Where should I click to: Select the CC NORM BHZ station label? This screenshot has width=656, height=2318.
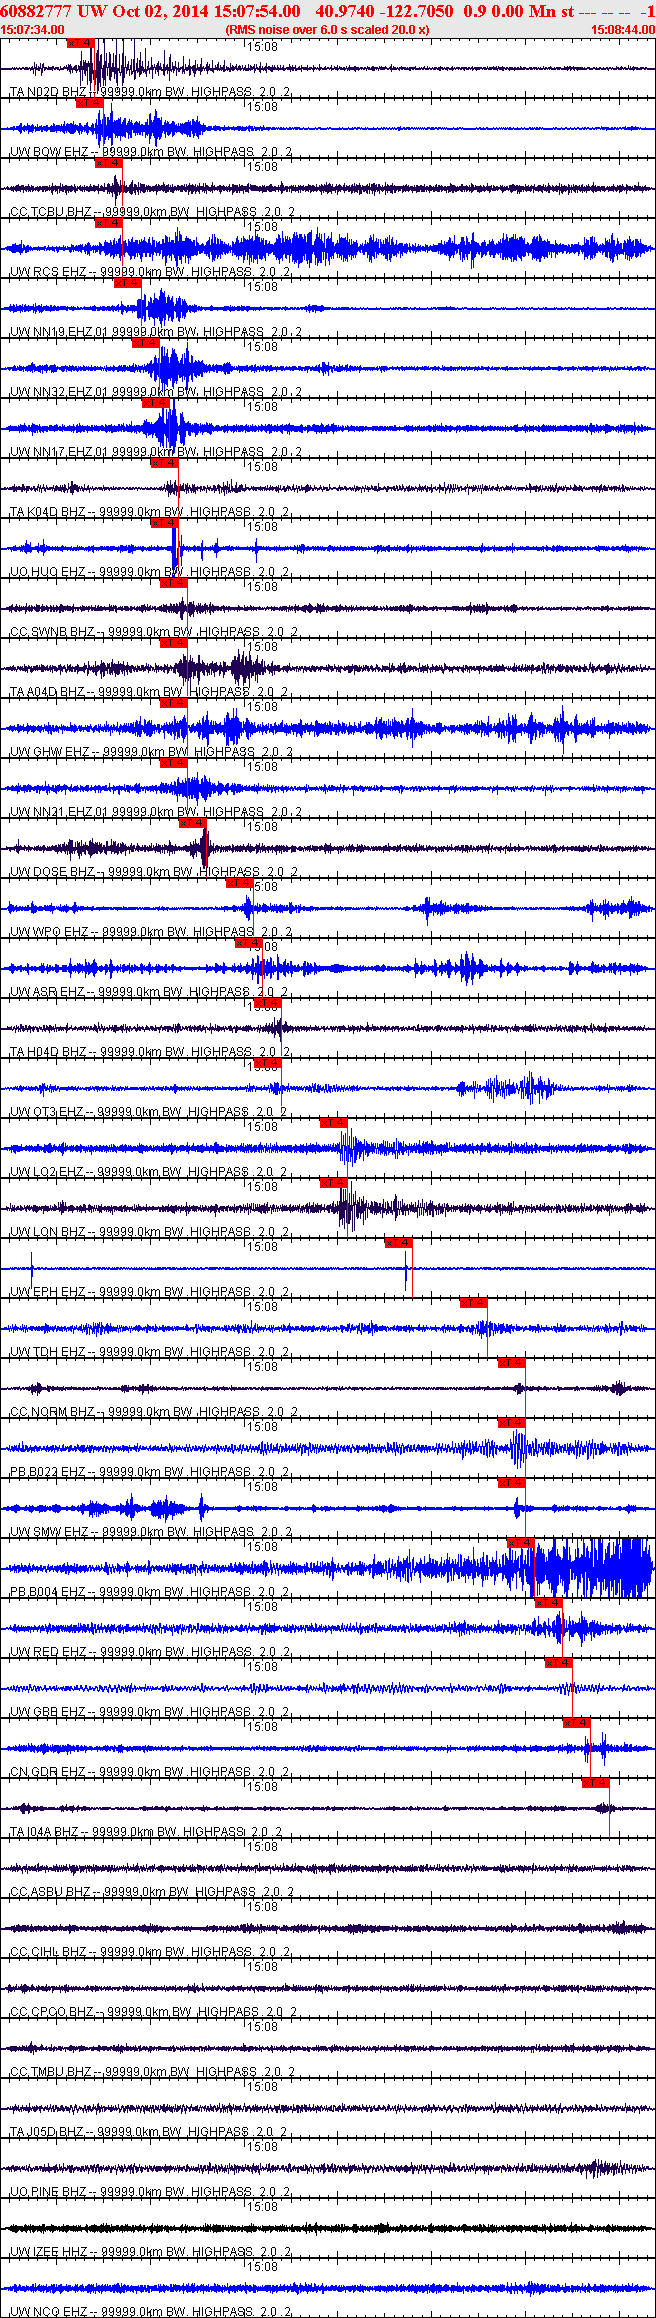pyautogui.click(x=155, y=1412)
